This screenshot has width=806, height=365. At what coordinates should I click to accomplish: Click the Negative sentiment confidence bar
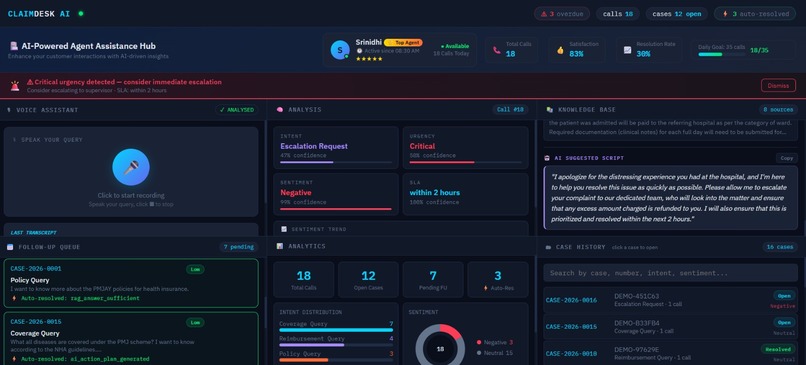[336, 209]
